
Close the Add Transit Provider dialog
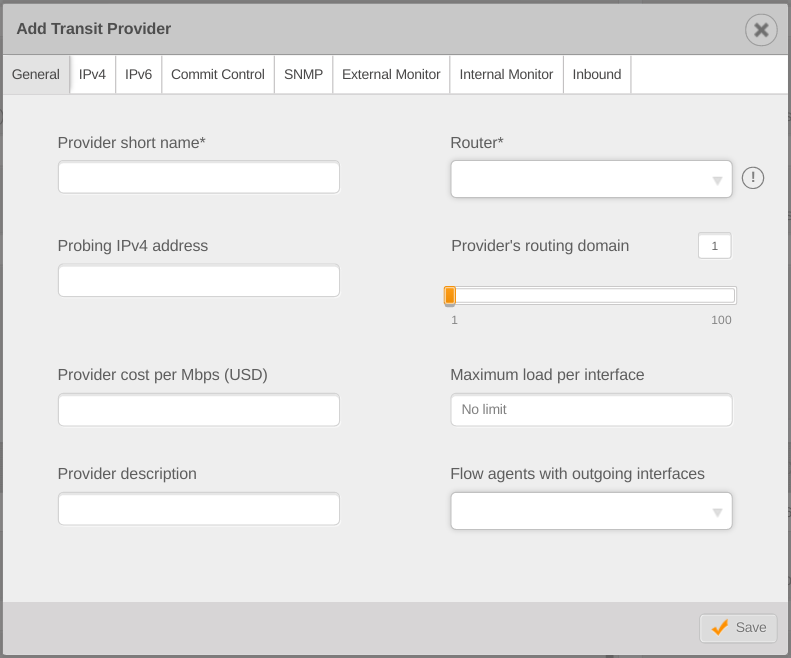tap(761, 30)
